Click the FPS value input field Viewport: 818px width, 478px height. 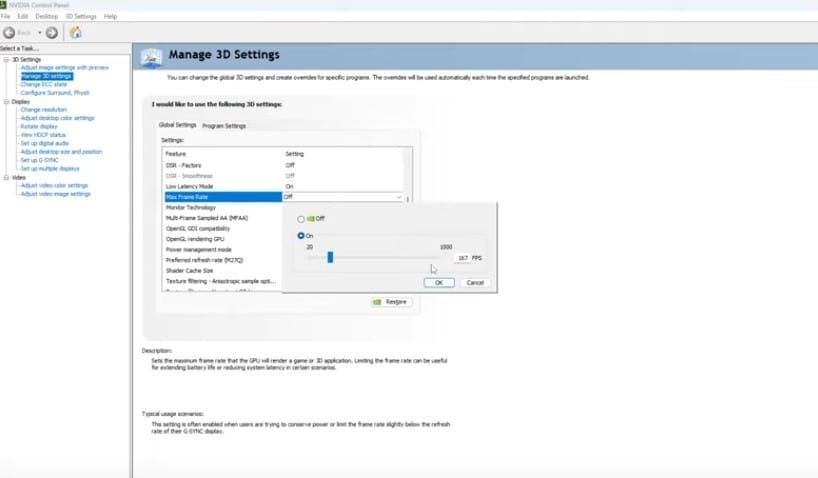click(462, 258)
